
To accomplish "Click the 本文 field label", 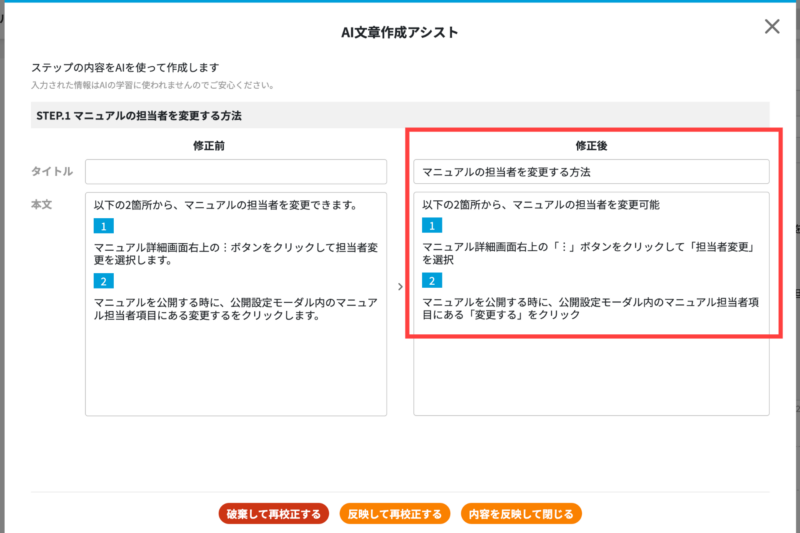I will [x=41, y=205].
